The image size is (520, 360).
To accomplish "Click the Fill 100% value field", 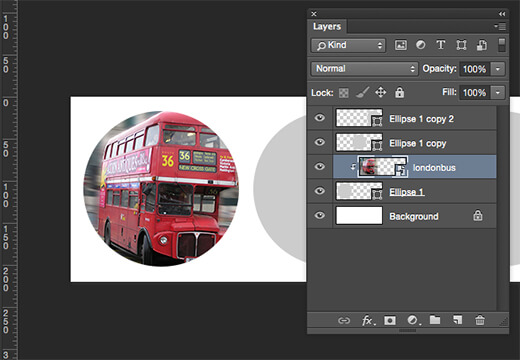I will (474, 92).
